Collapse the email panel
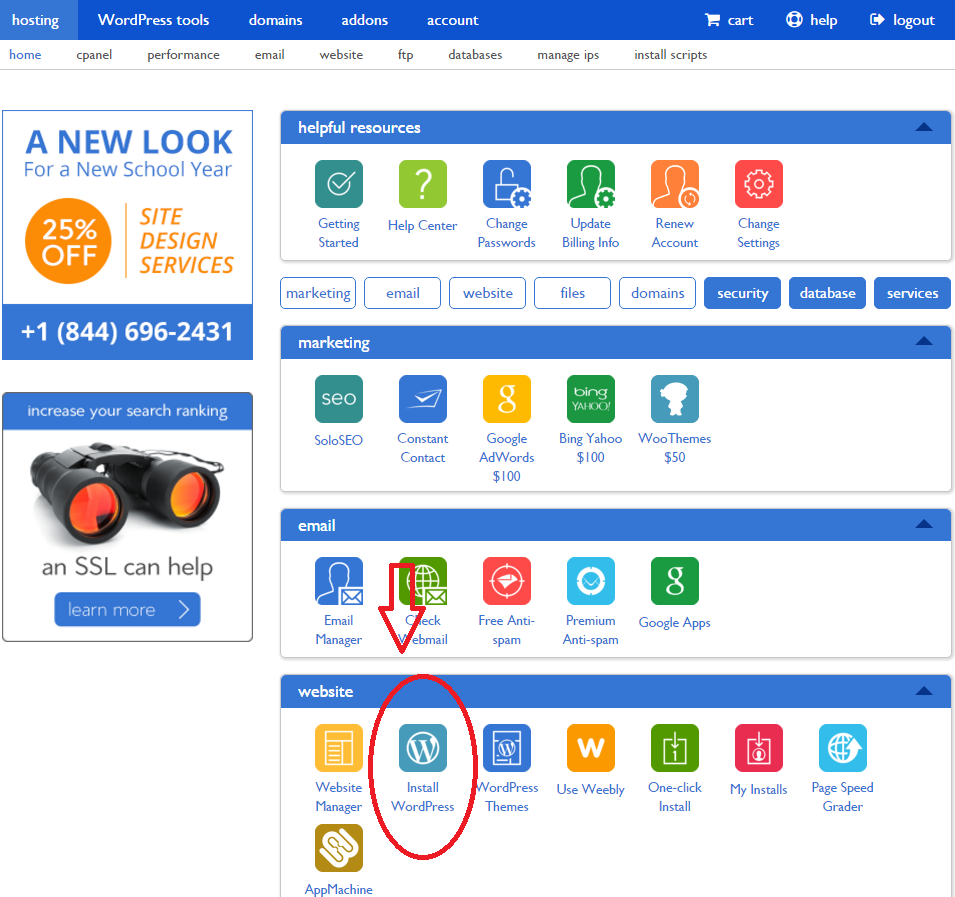The width and height of the screenshot is (955, 897). tap(924, 524)
